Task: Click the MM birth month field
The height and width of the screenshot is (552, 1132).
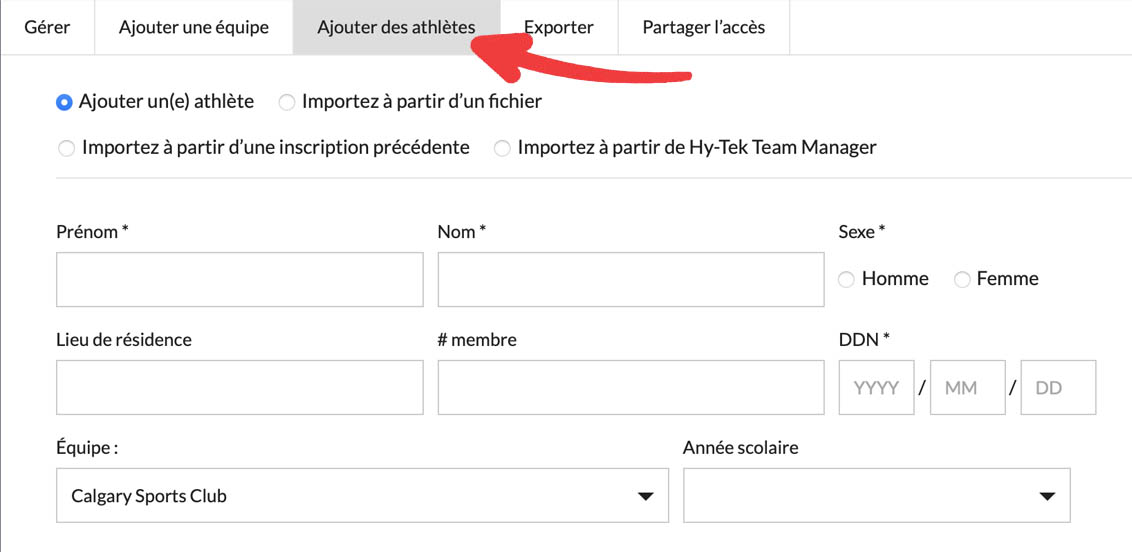Action: pyautogui.click(x=967, y=387)
